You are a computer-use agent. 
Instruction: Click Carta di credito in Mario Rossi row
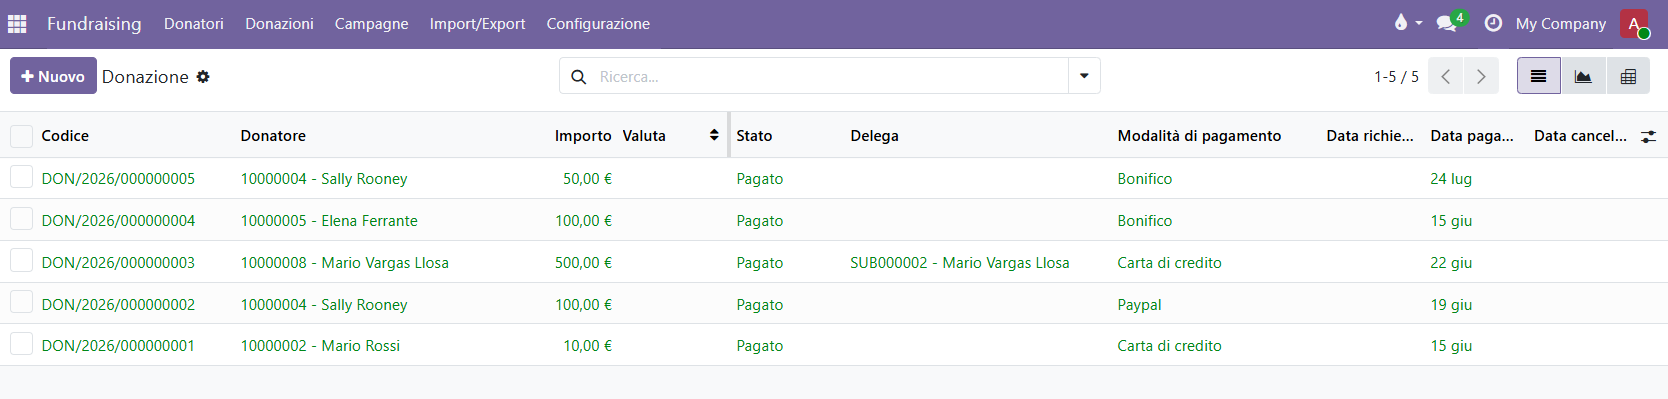tap(1169, 345)
